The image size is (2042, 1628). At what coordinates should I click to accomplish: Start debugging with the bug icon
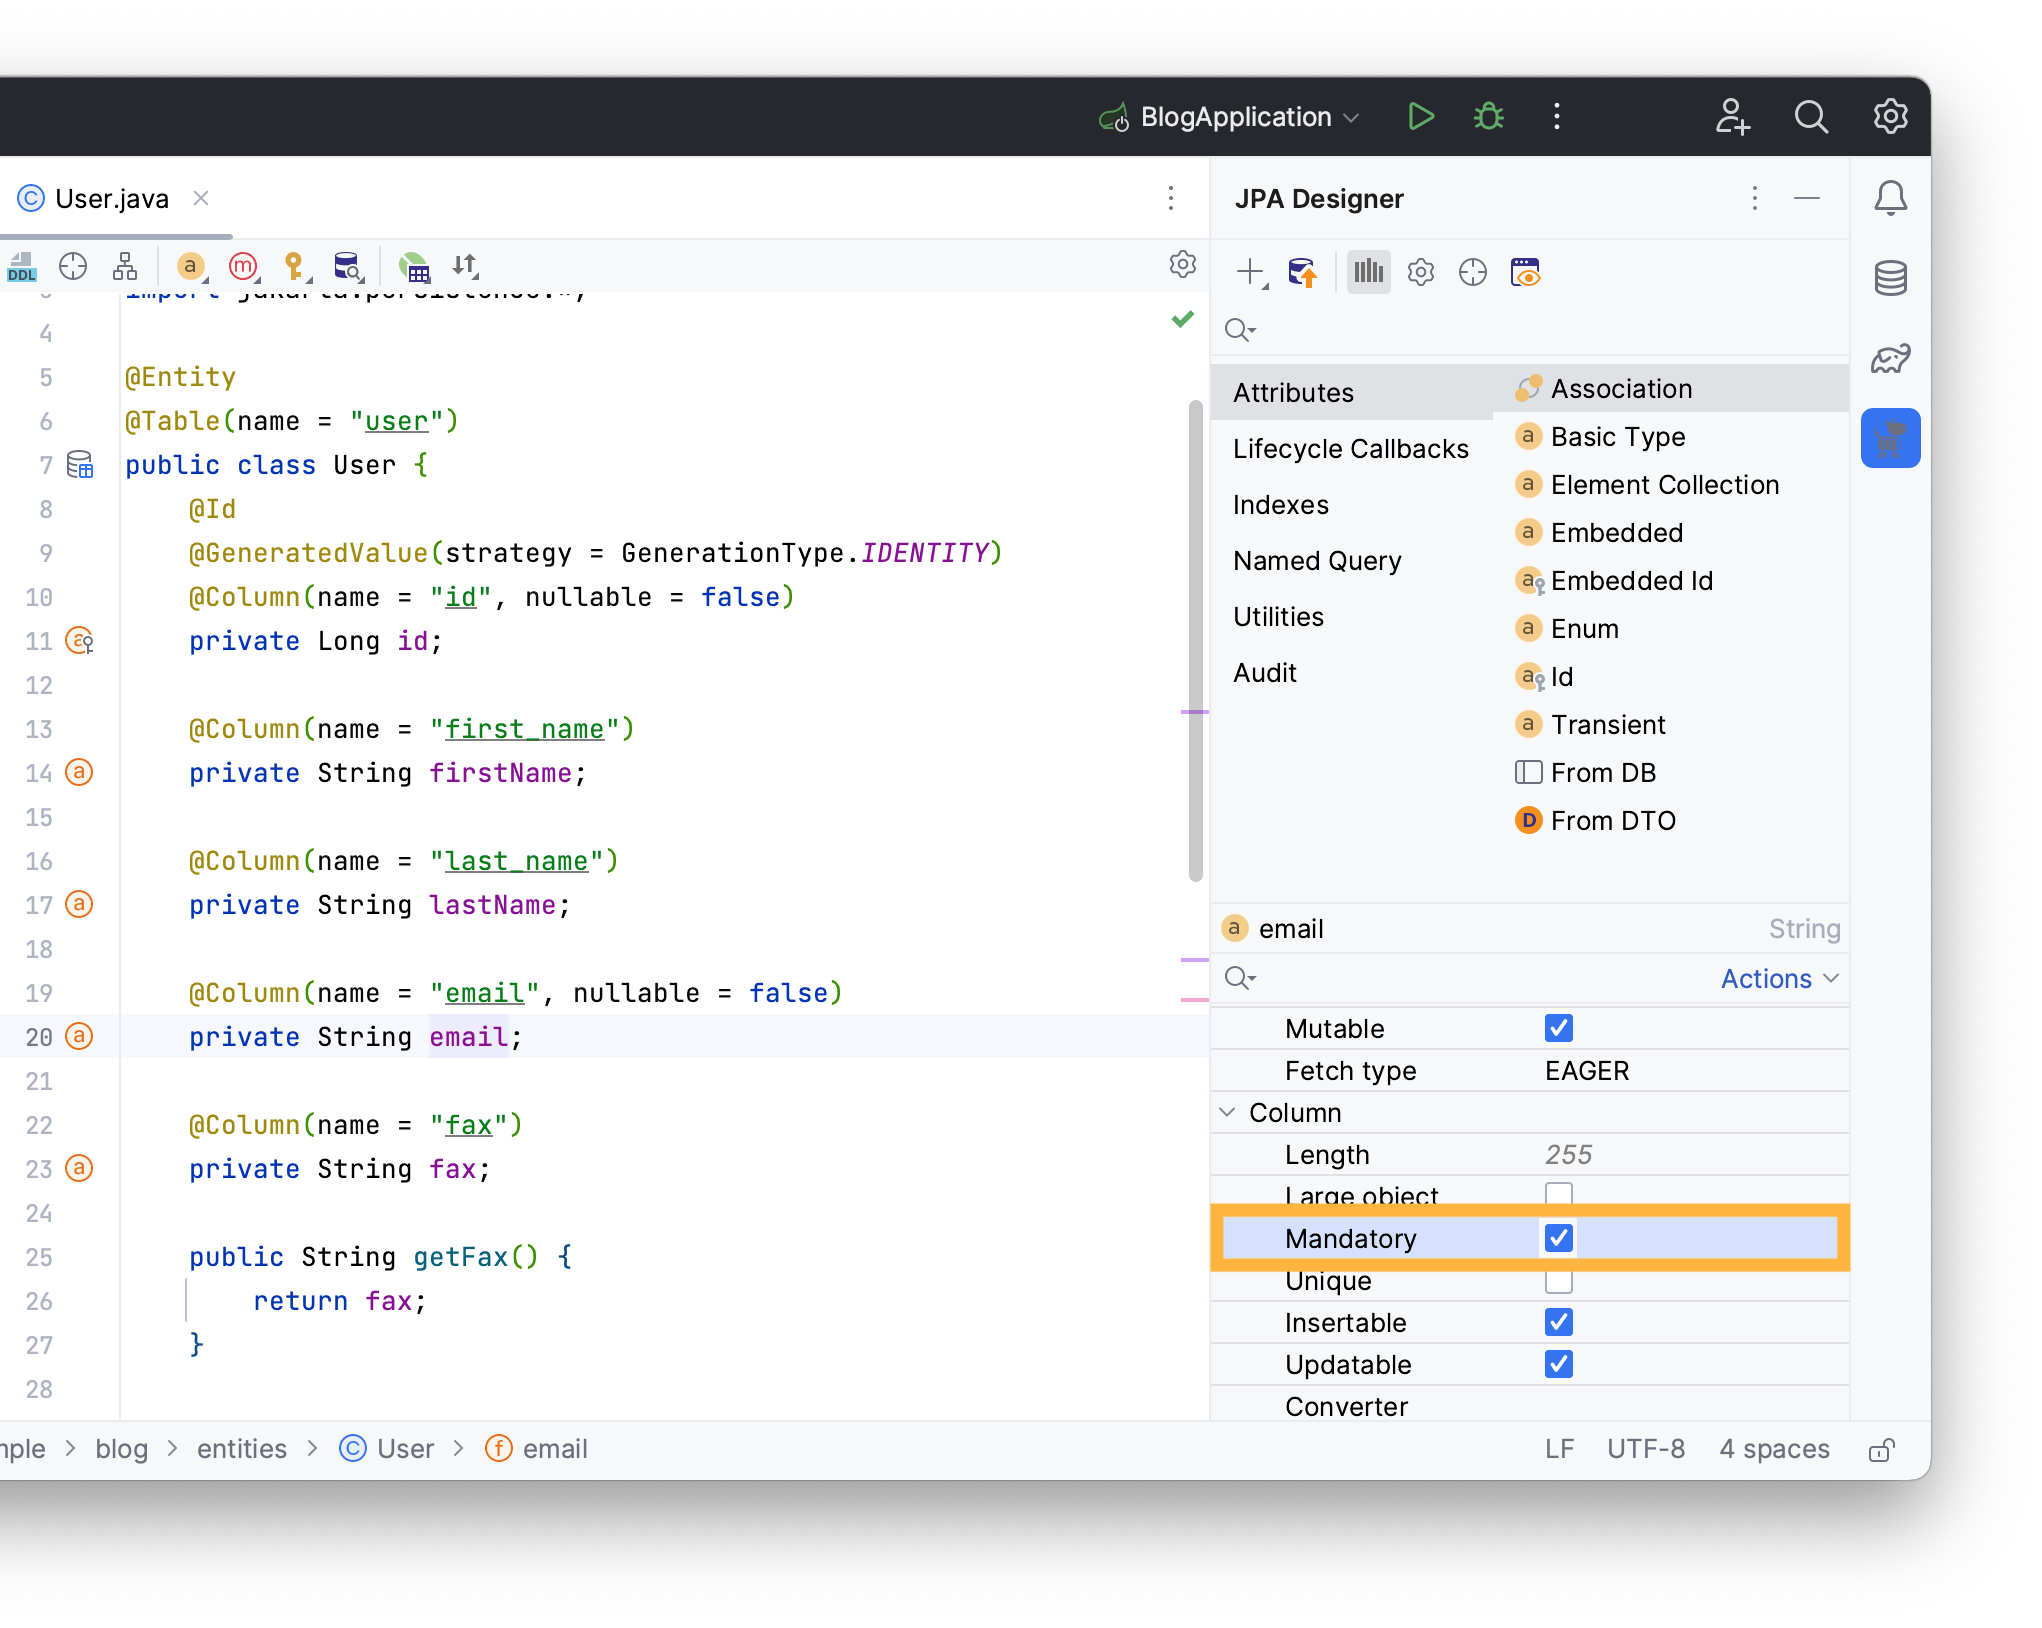pyautogui.click(x=1488, y=116)
